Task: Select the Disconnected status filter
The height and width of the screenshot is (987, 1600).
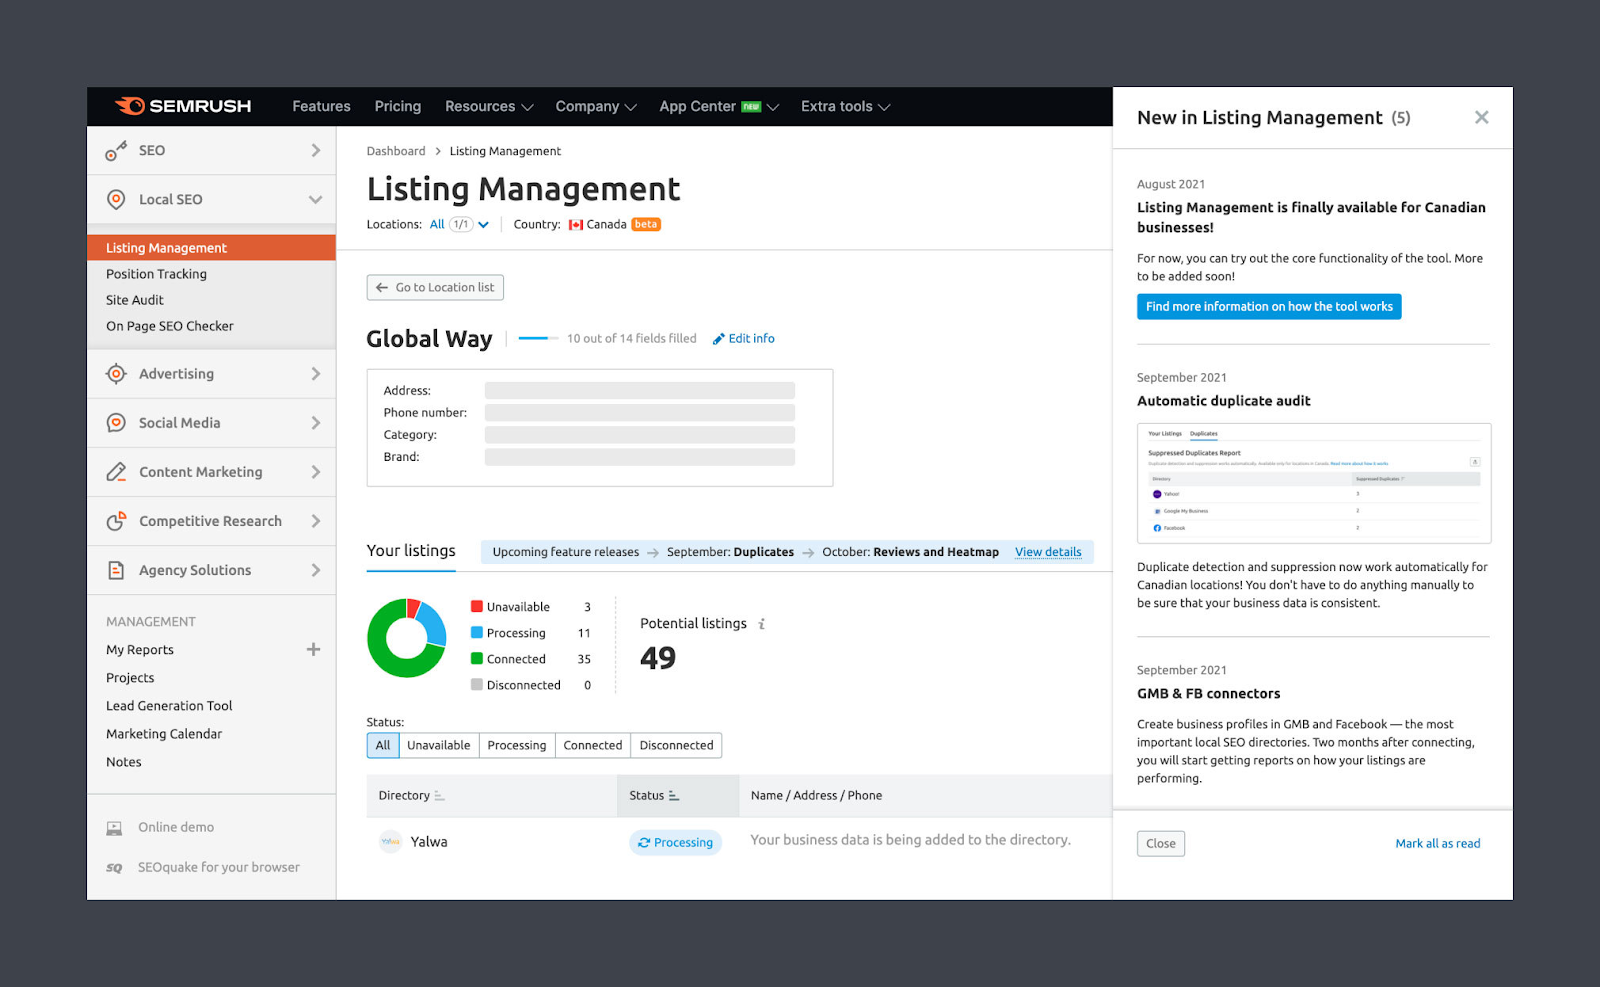Action: tap(676, 745)
